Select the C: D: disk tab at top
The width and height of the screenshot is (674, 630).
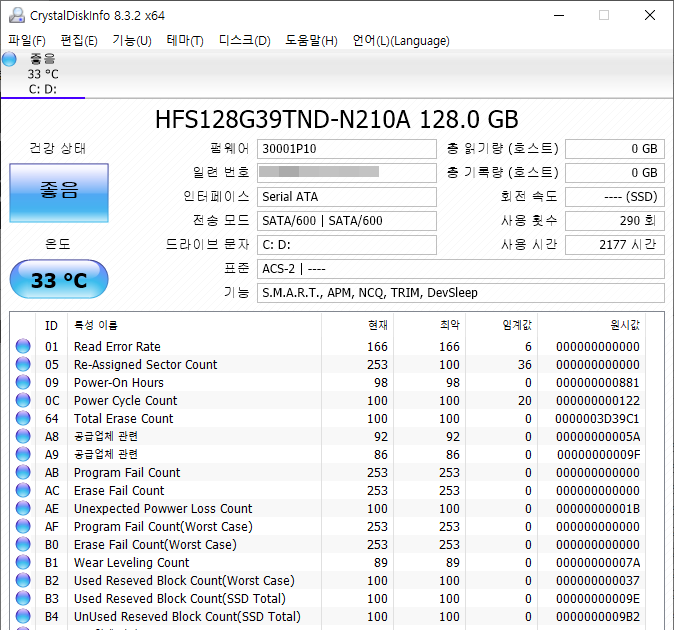[43, 74]
